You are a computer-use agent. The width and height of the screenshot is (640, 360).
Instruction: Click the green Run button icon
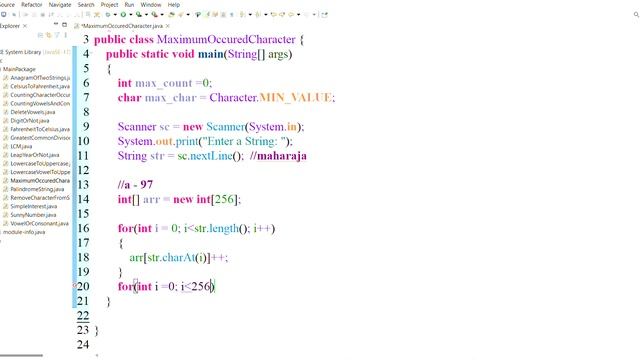click(x=123, y=14)
